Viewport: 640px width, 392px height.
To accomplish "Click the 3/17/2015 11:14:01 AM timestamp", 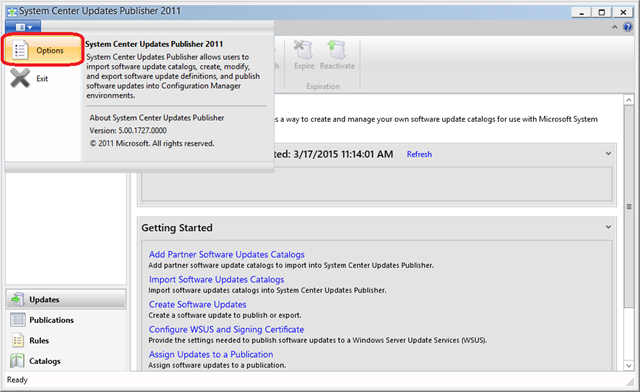I will click(x=343, y=154).
